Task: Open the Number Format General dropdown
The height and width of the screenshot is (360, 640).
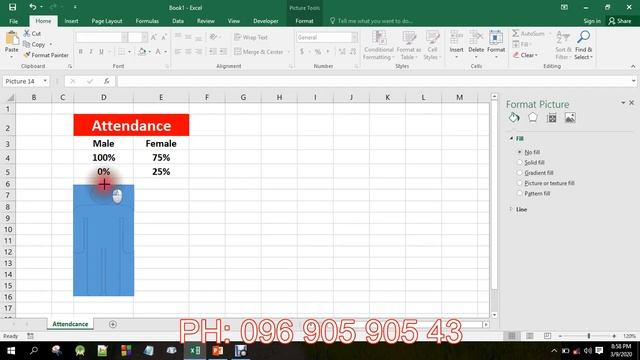Action: tap(354, 38)
